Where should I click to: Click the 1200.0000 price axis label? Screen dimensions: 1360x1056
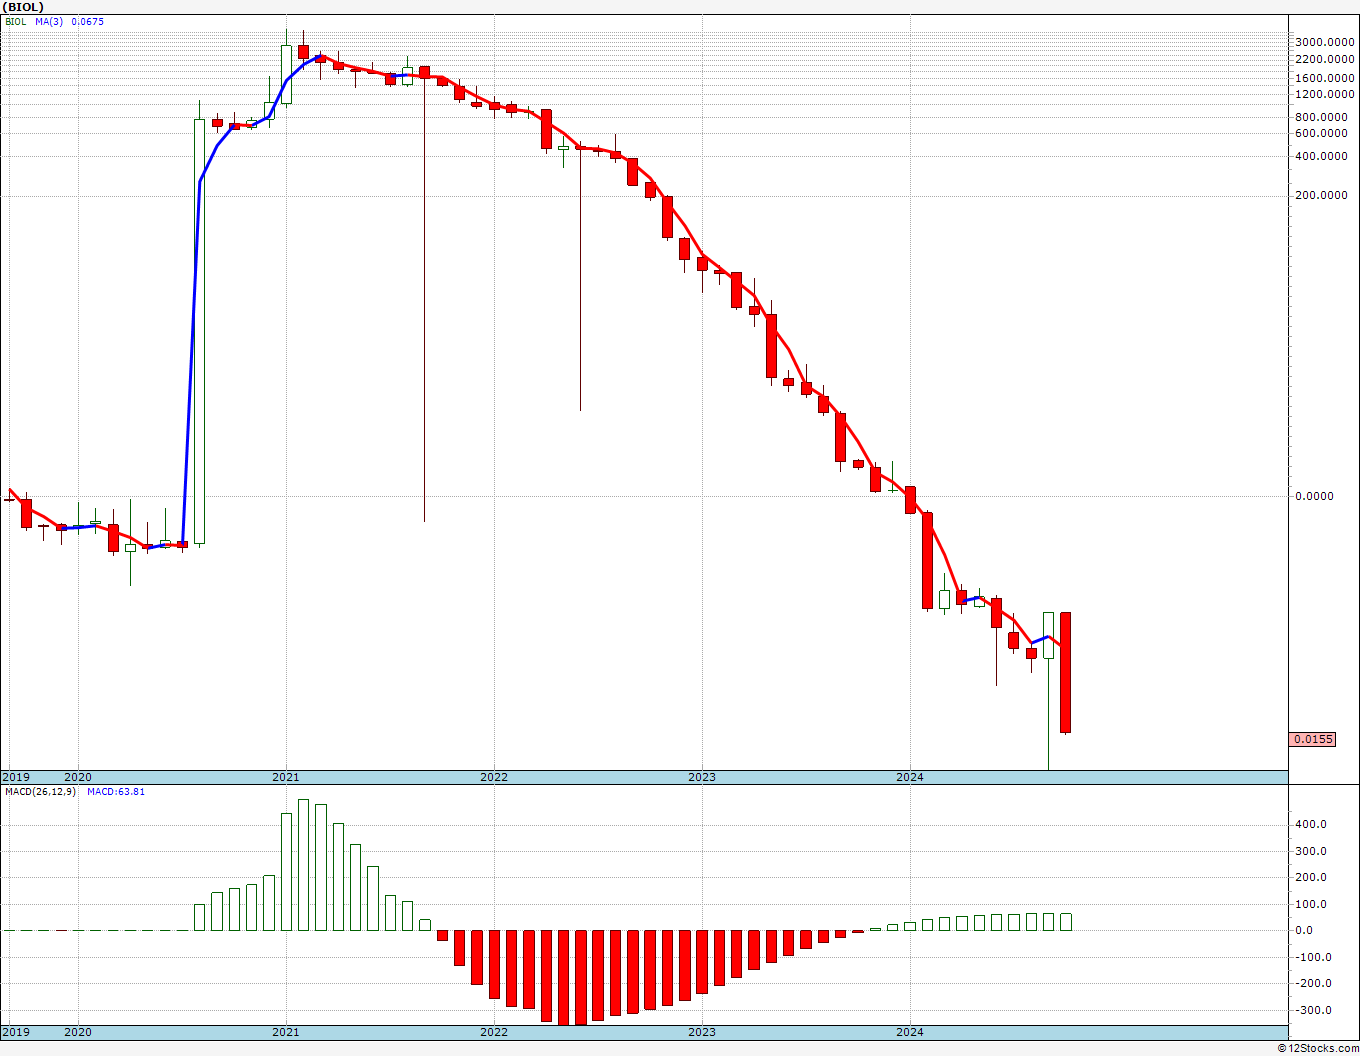1324,95
